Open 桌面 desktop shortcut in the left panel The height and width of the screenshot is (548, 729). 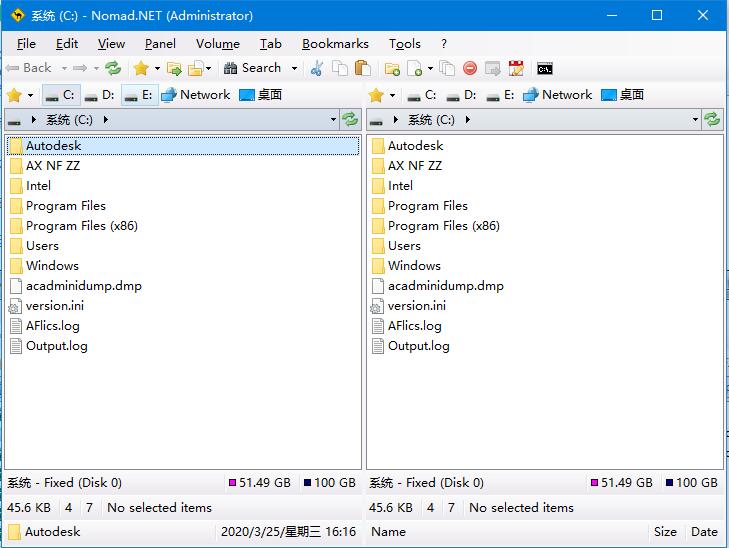260,95
